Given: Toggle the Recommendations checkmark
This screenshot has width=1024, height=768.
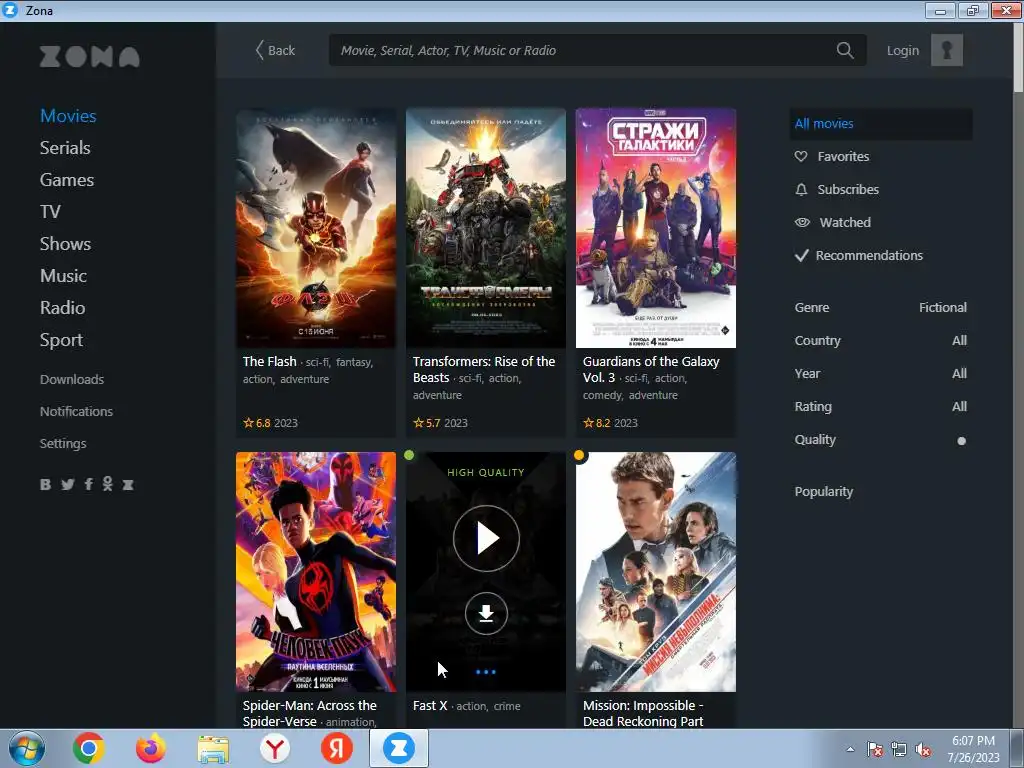Looking at the screenshot, I should 801,255.
